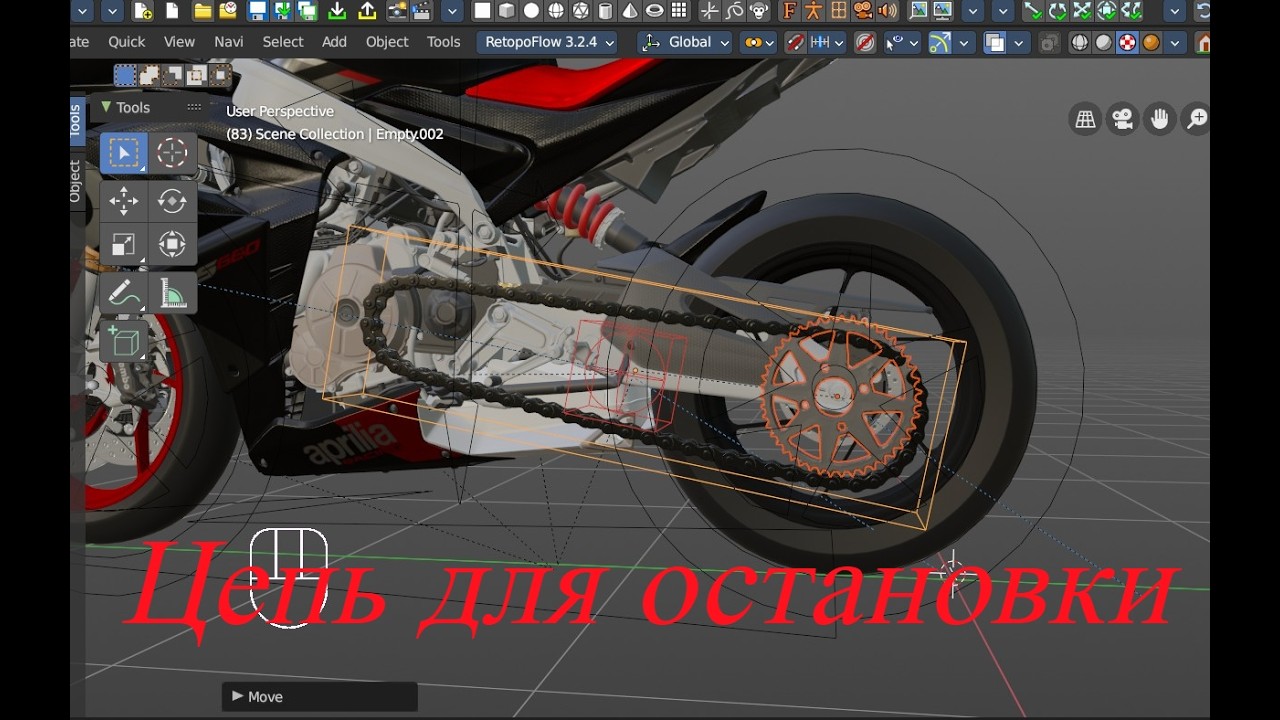Click the Tools panel drag grip dots
This screenshot has width=1280, height=720.
[x=194, y=107]
